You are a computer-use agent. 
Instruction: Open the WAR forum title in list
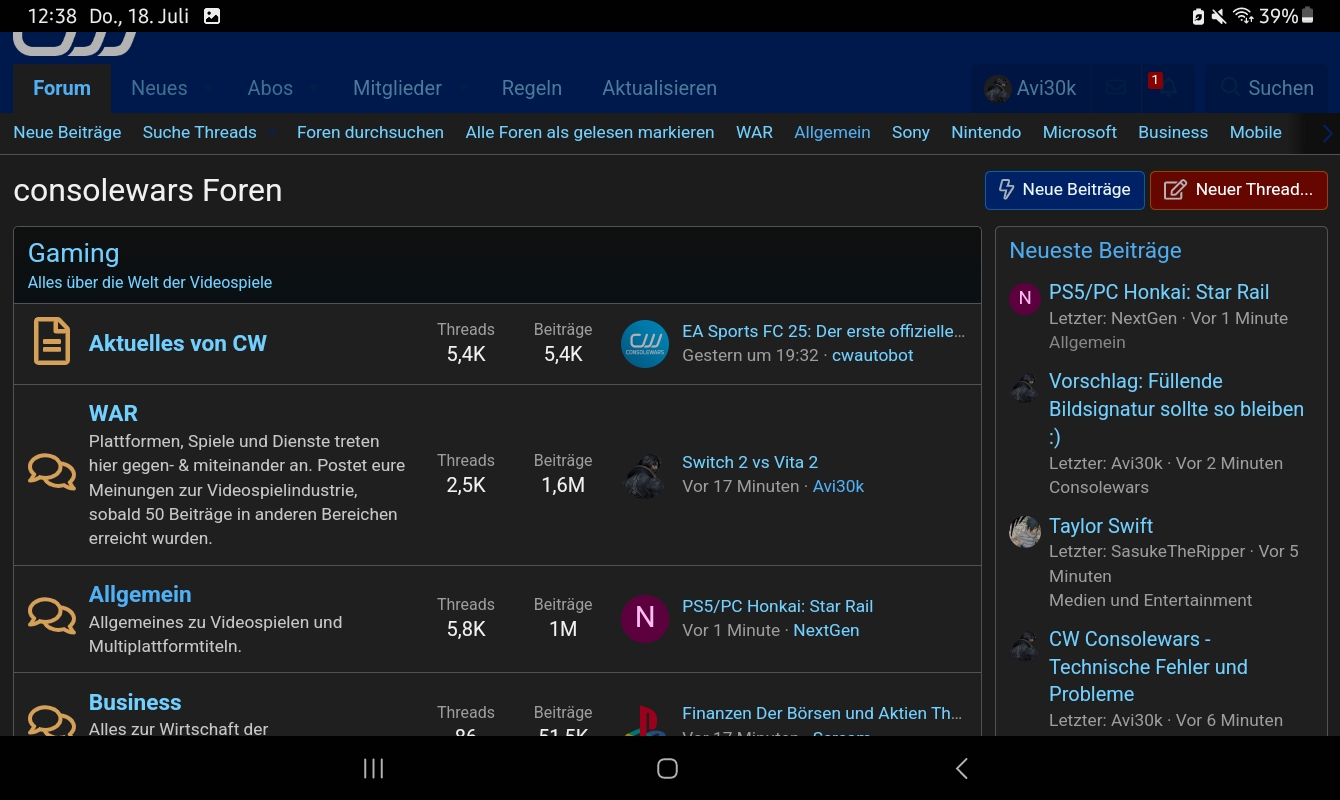tap(113, 413)
